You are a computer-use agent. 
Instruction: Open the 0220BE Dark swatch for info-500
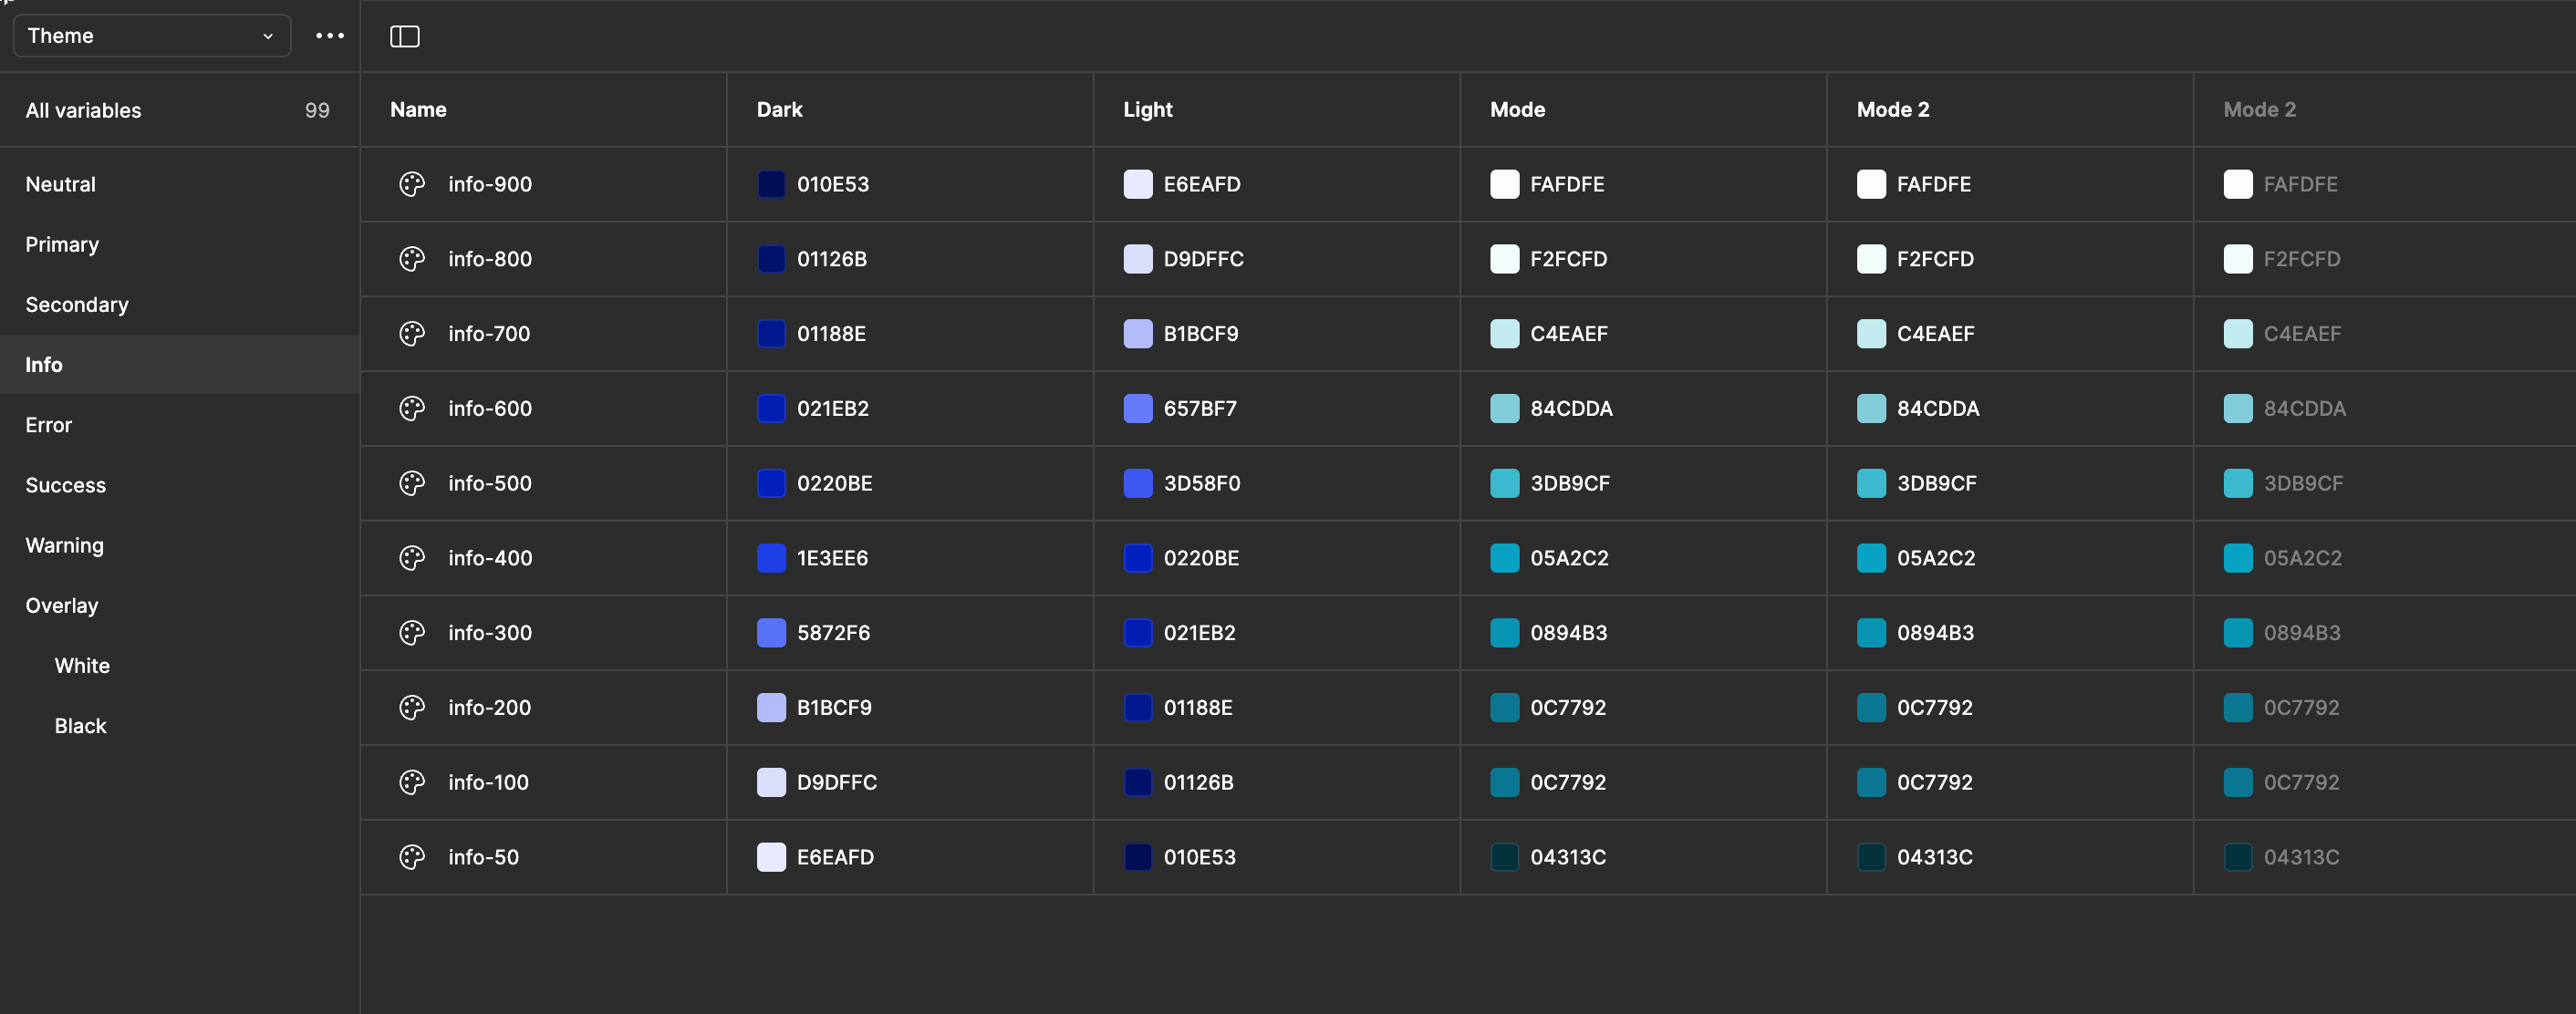(x=771, y=483)
